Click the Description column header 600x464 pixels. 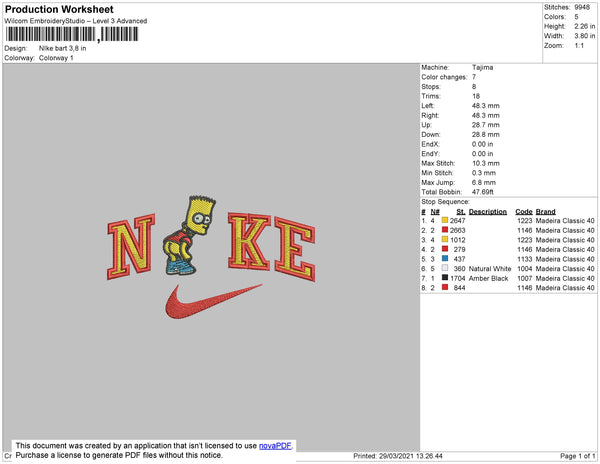[x=488, y=212]
